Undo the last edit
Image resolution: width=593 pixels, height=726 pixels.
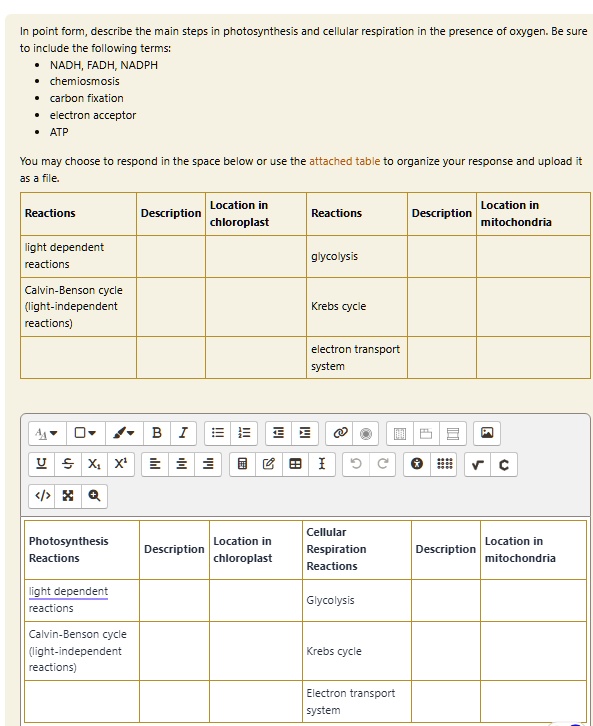(356, 464)
